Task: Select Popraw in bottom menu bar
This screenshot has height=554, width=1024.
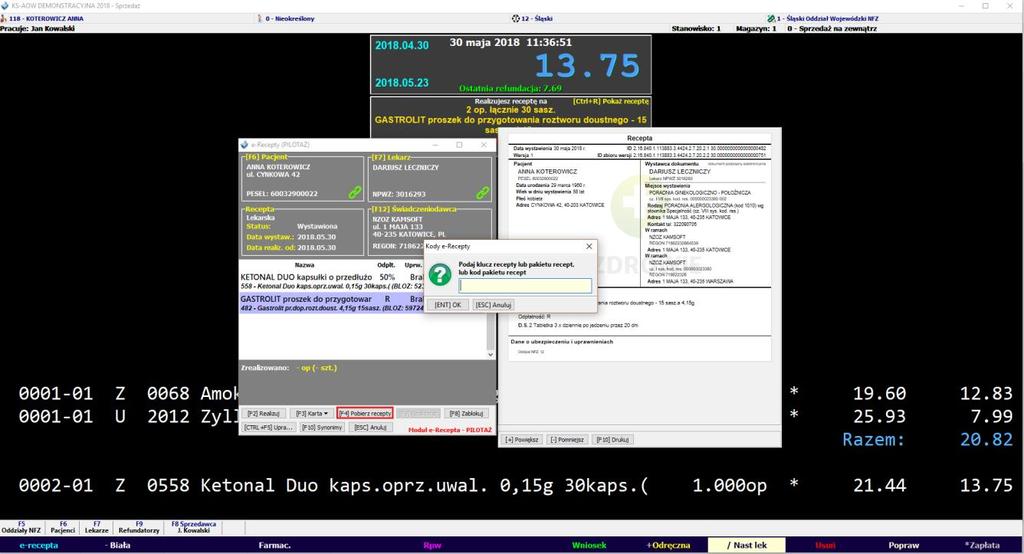Action: coord(904,545)
